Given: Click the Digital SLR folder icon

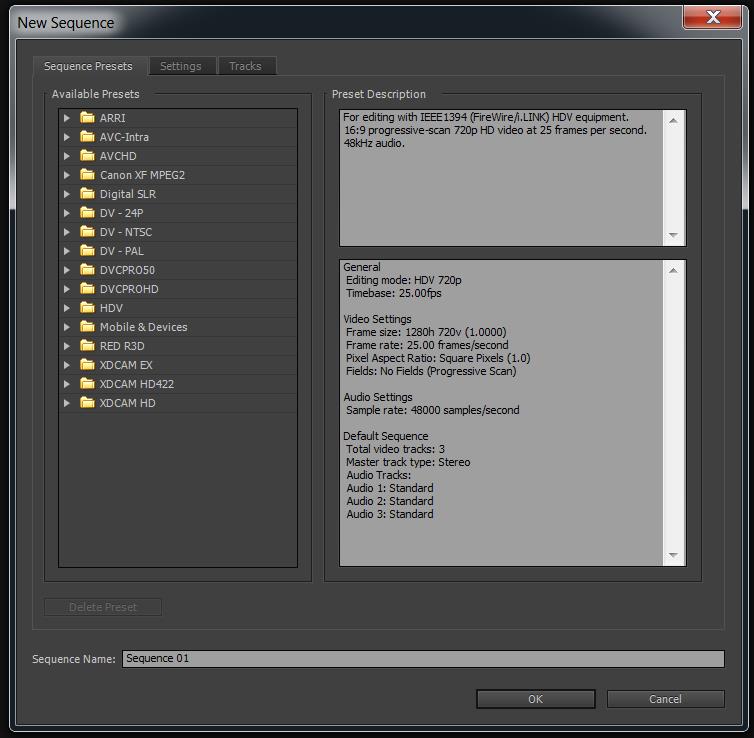Looking at the screenshot, I should [x=87, y=194].
